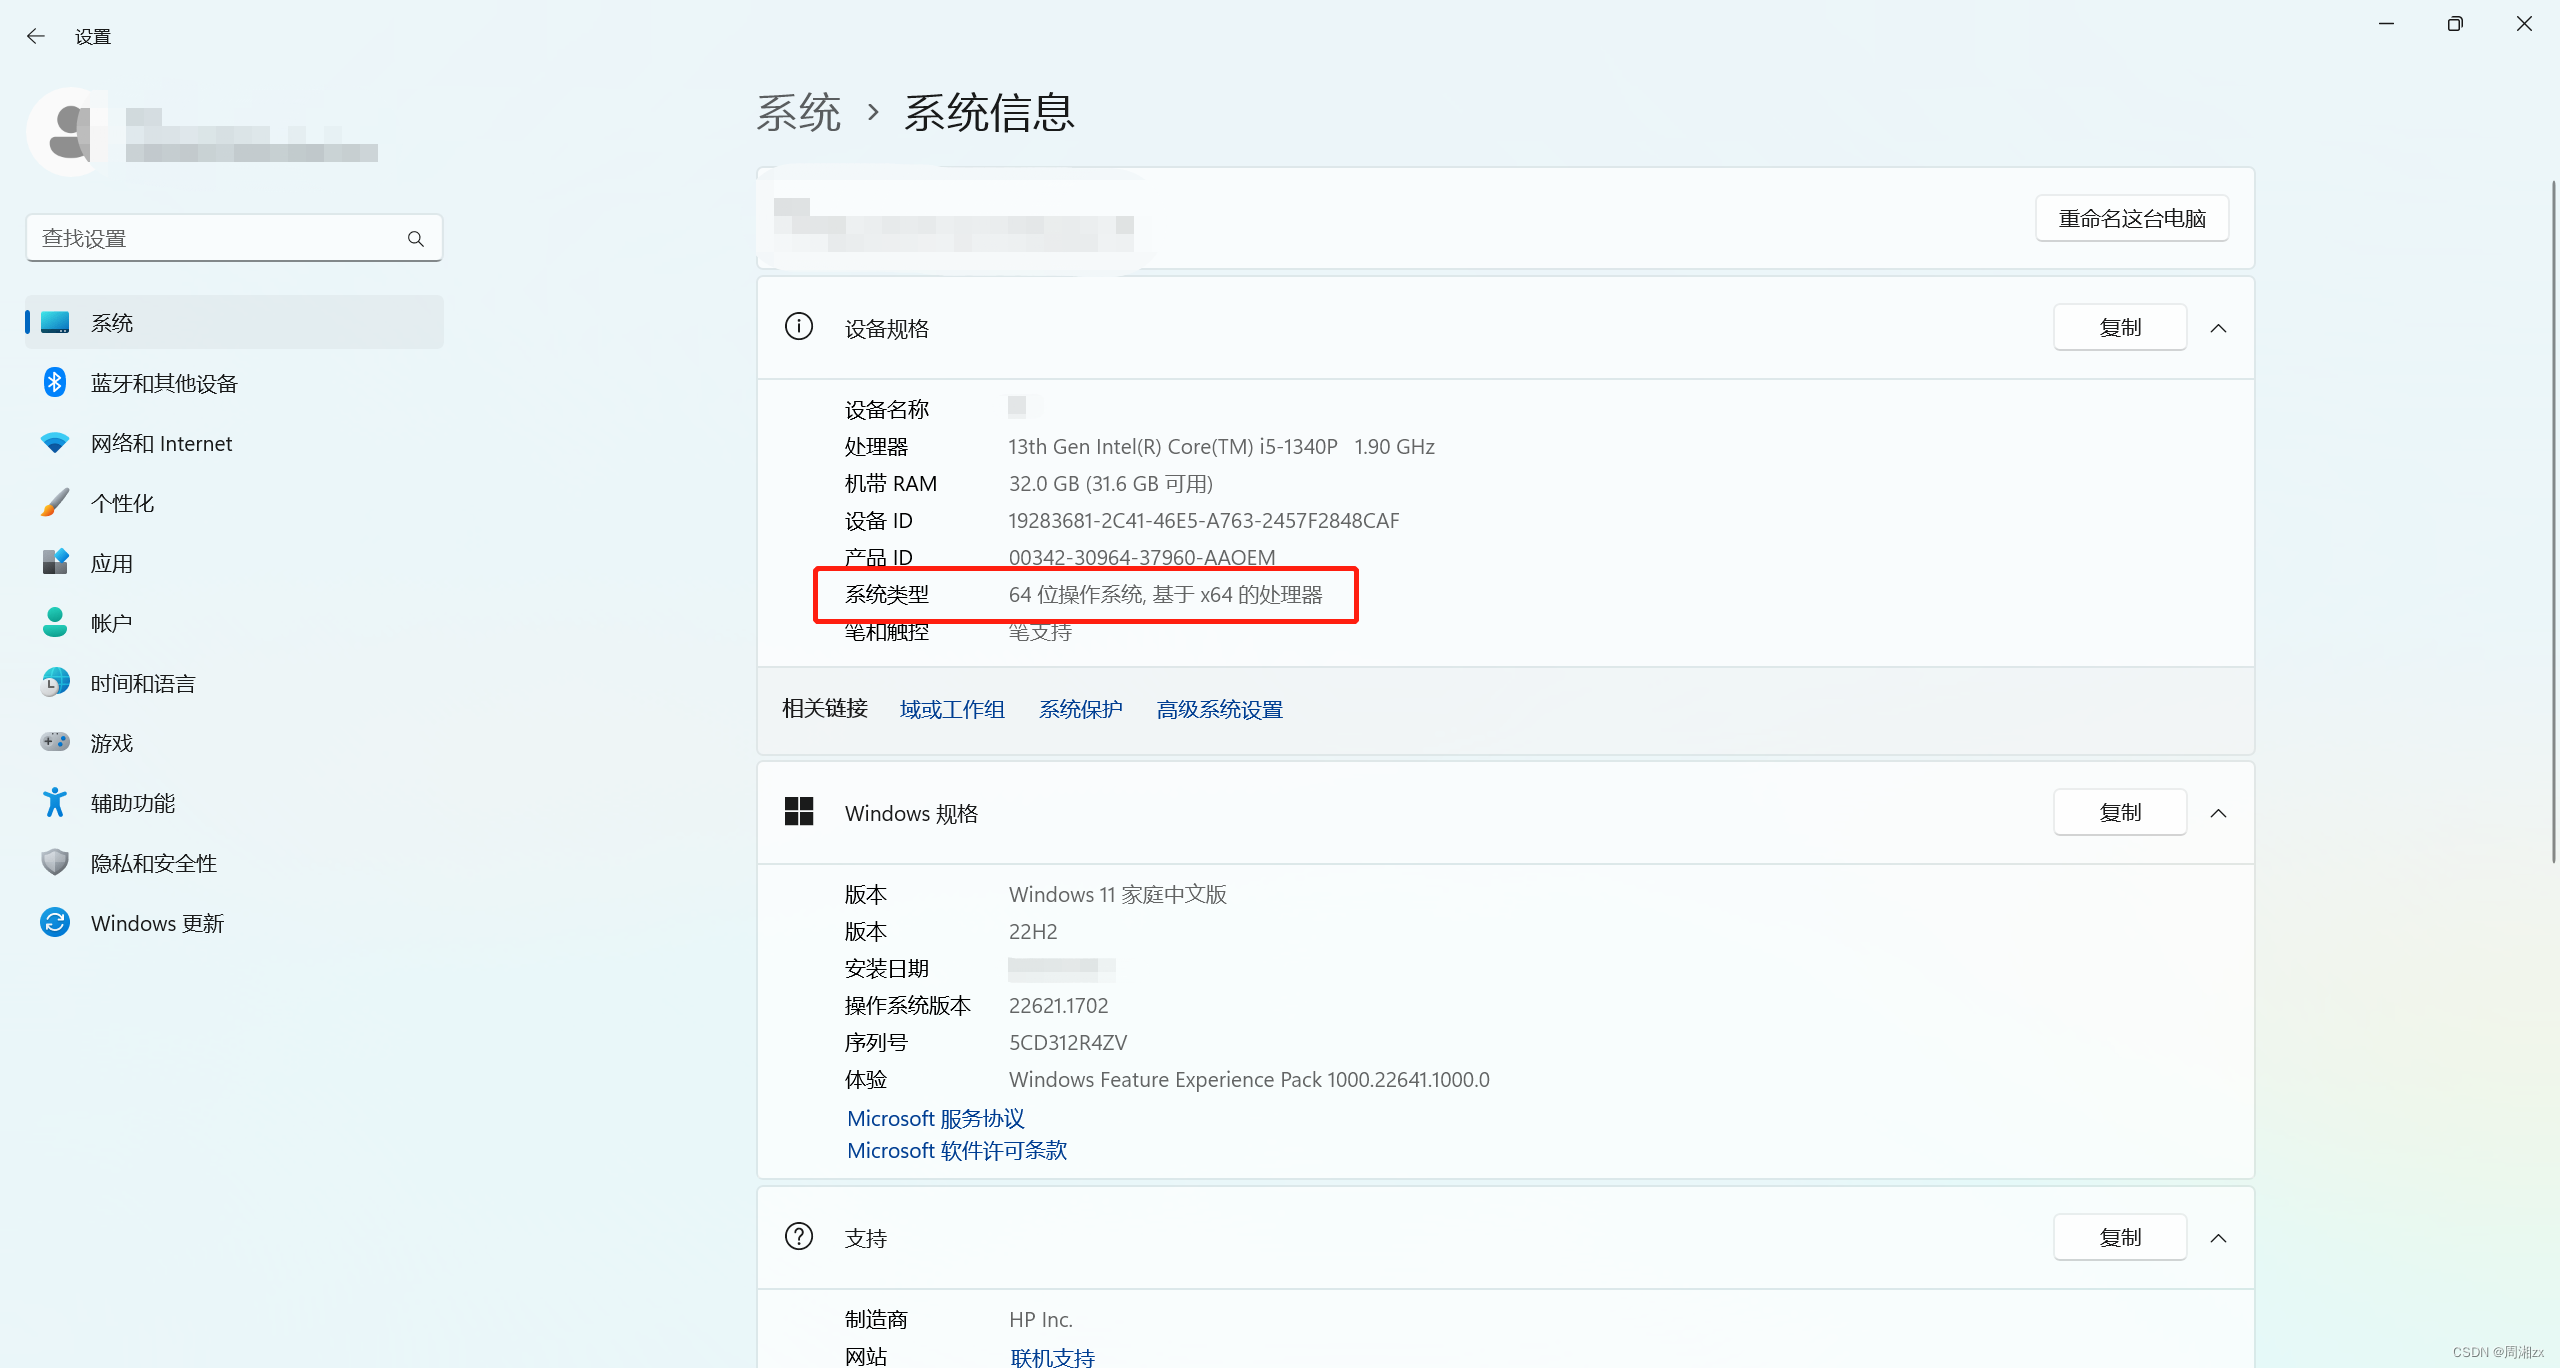Collapse the 支持 section chevron
Viewport: 2560px width, 1368px height.
point(2219,1237)
